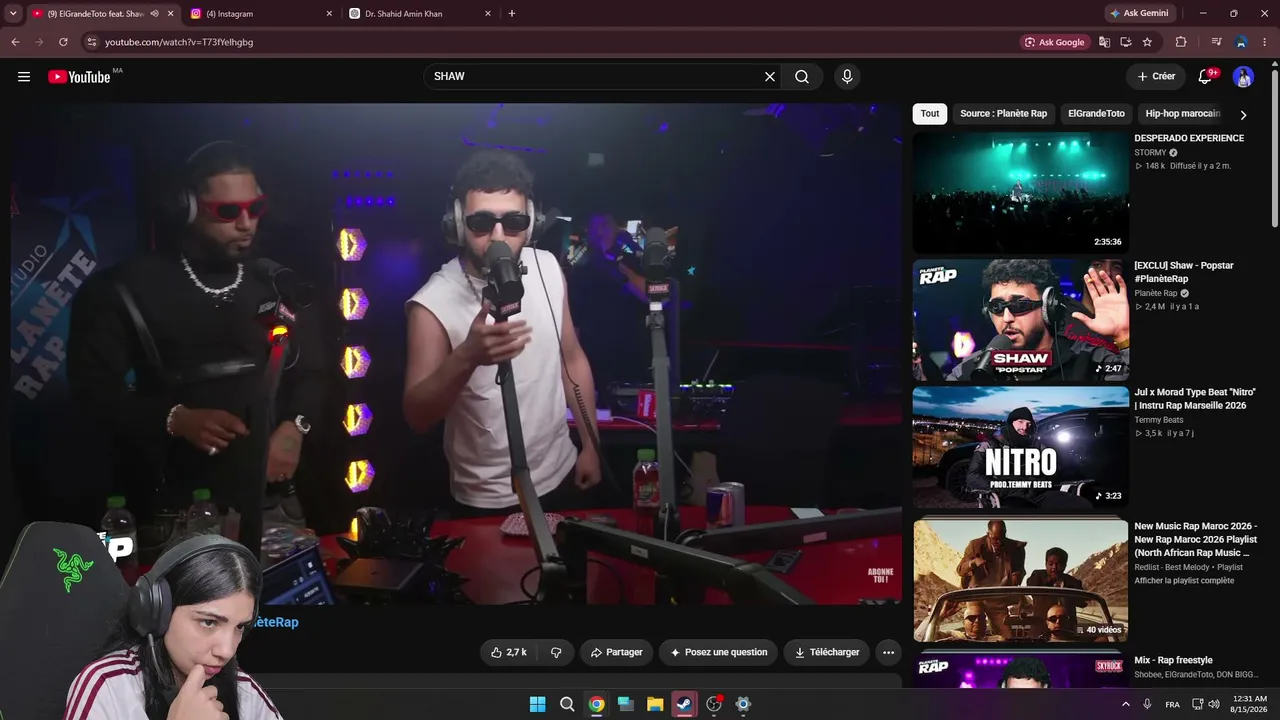Open Chrome media controls icon
Image resolution: width=1280 pixels, height=720 pixels.
1216,42
